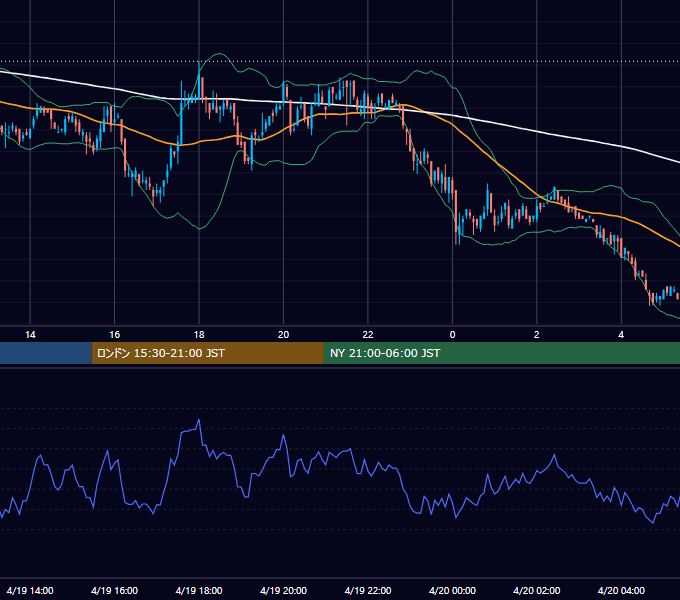Click the '14' hour label on price chart axis
Viewport: 680px width, 600px height.
tap(30, 335)
